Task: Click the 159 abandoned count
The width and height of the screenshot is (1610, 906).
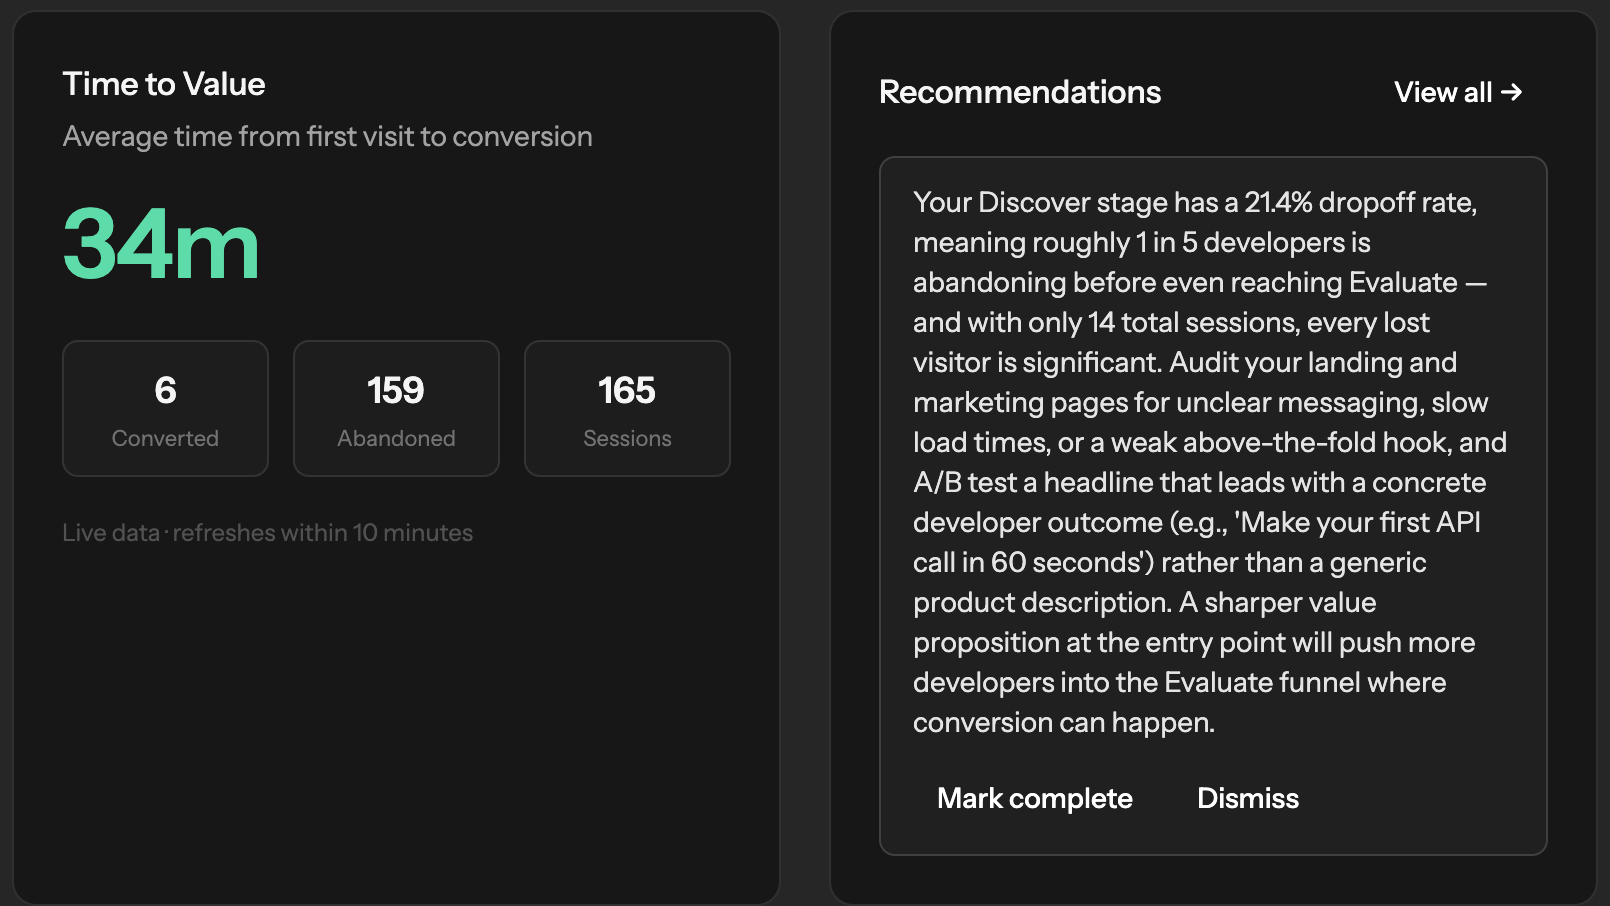Action: pos(396,390)
